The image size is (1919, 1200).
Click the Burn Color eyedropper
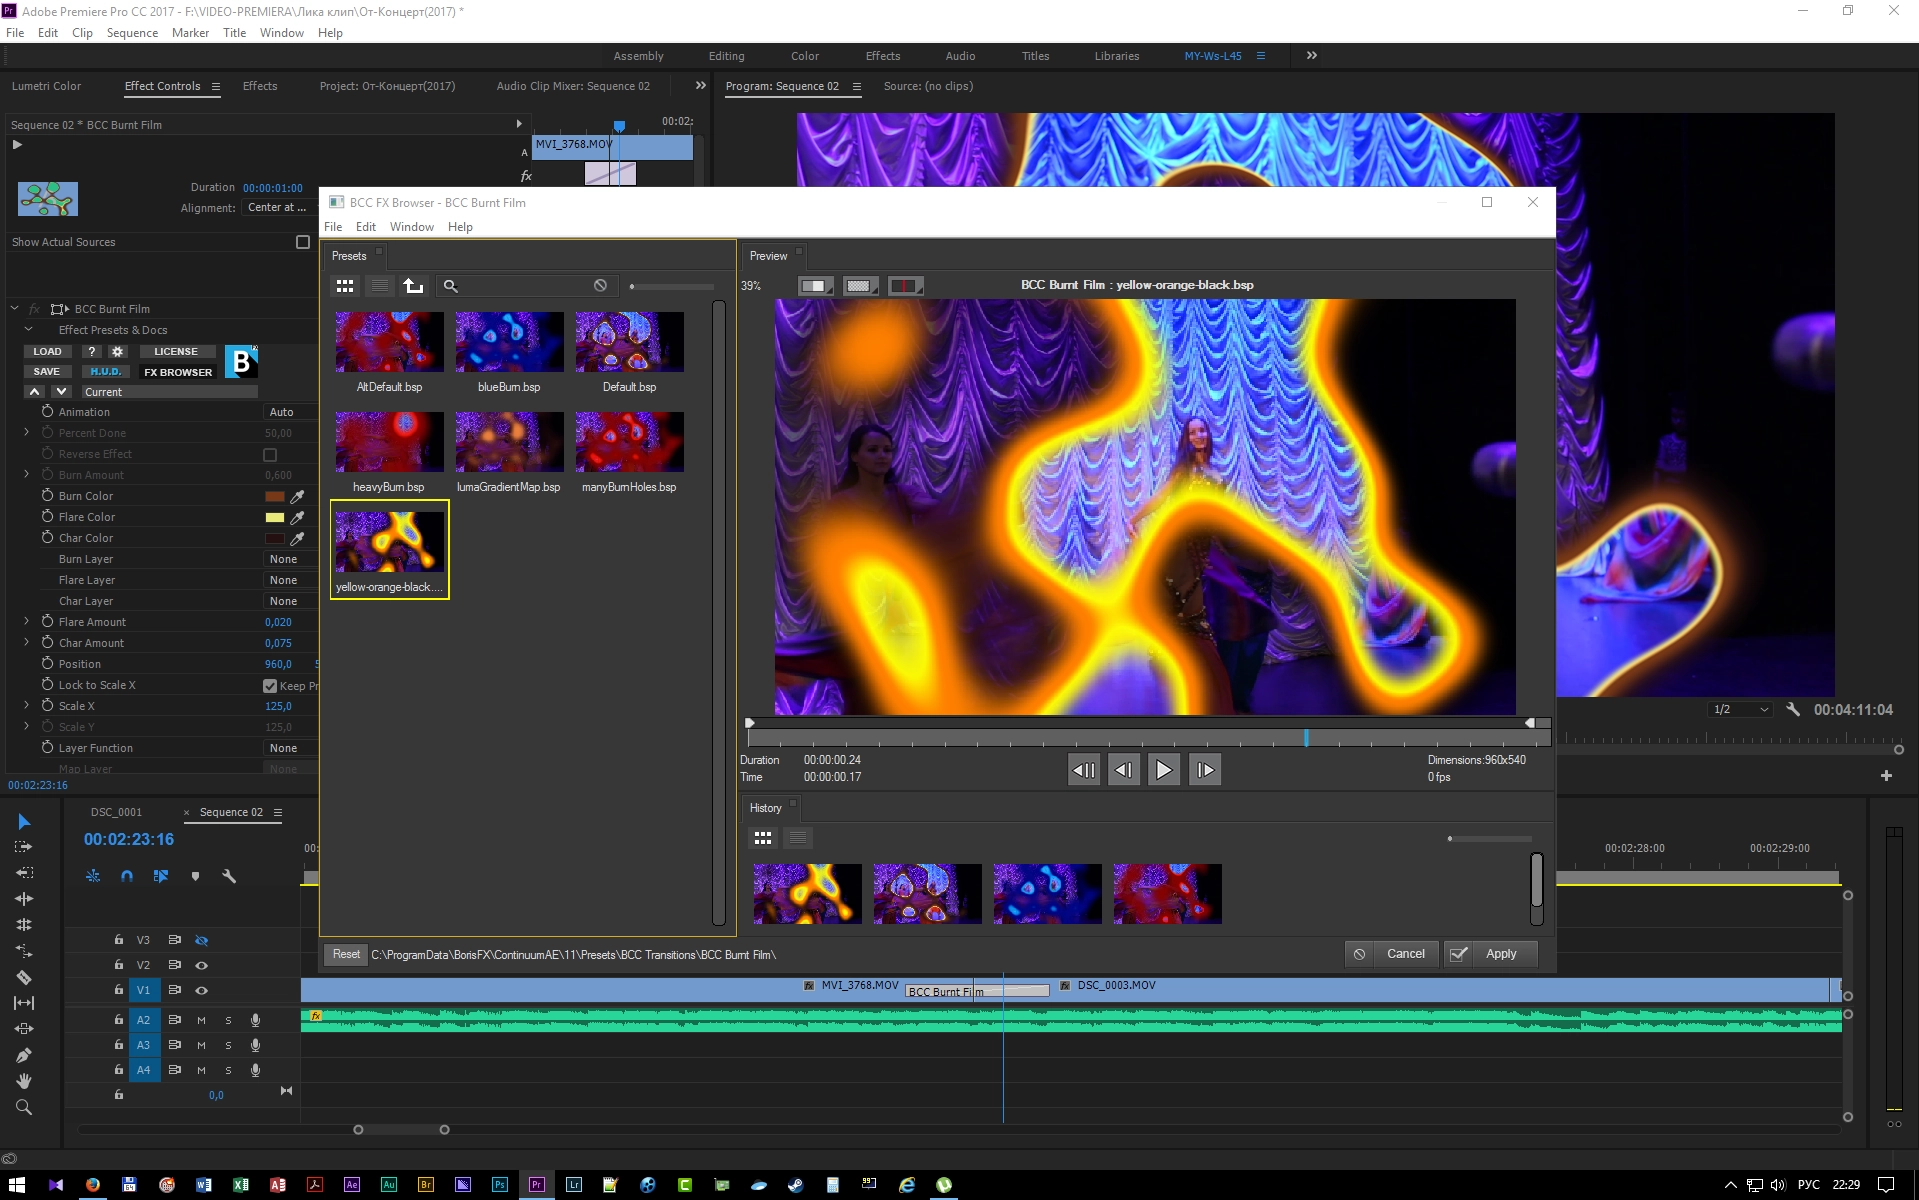click(297, 496)
